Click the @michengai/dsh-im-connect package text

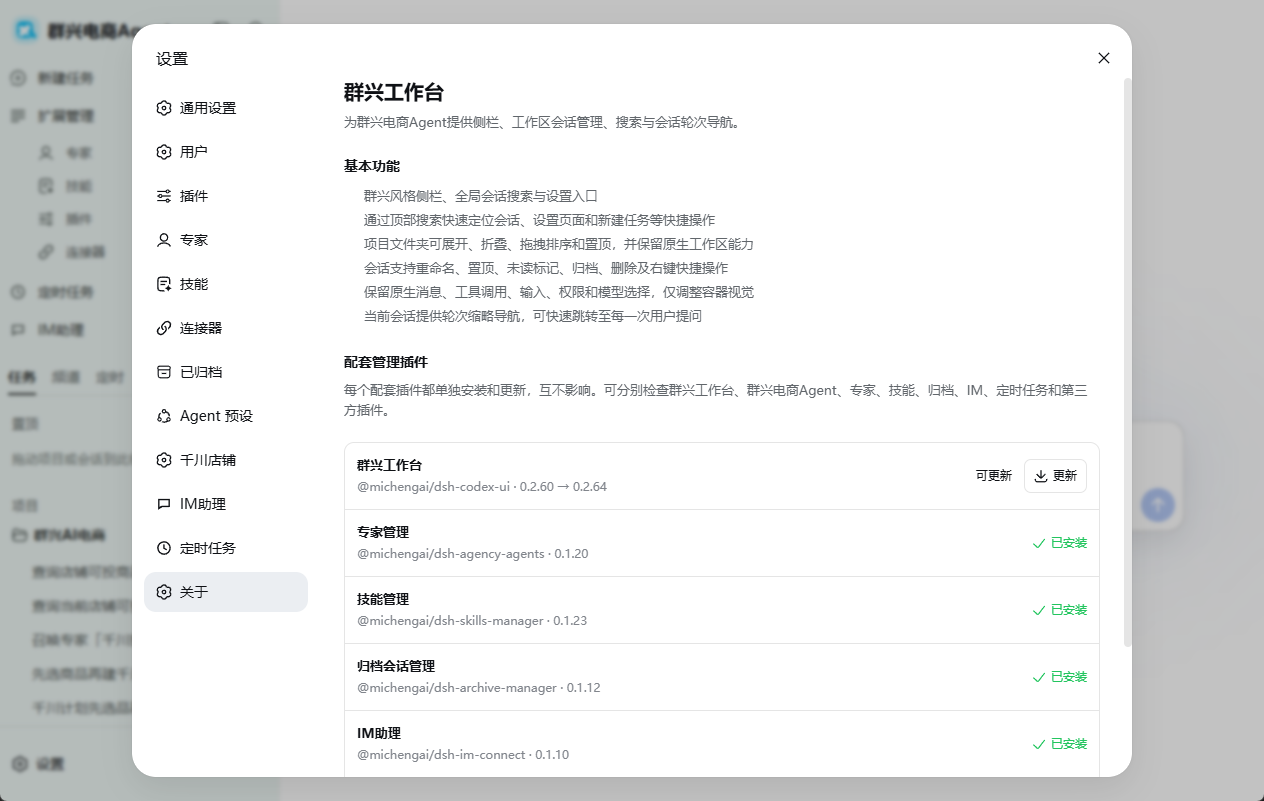coord(463,755)
